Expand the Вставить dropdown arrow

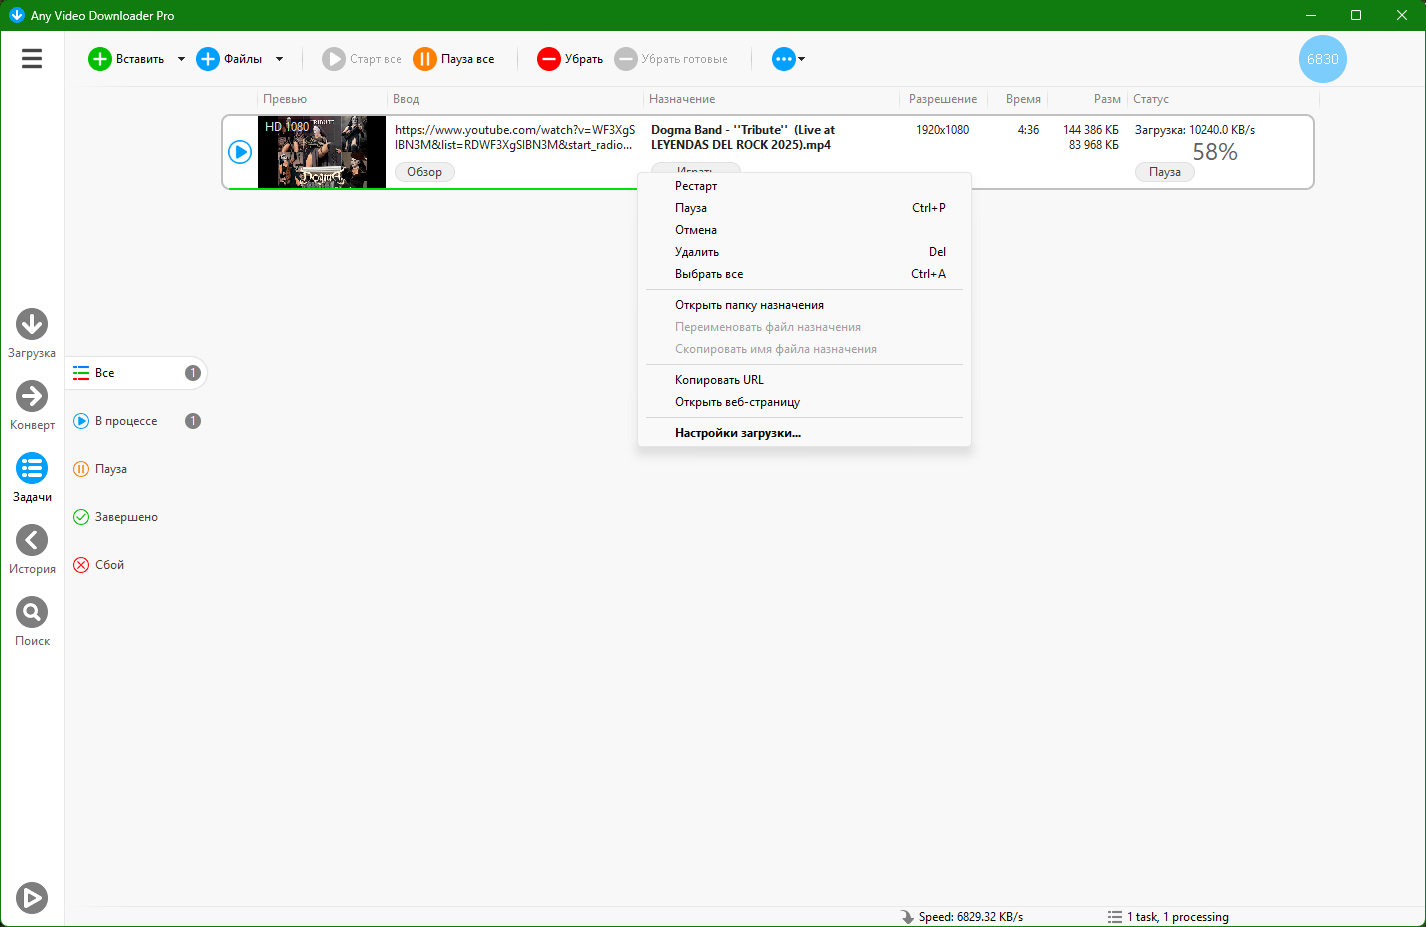181,59
